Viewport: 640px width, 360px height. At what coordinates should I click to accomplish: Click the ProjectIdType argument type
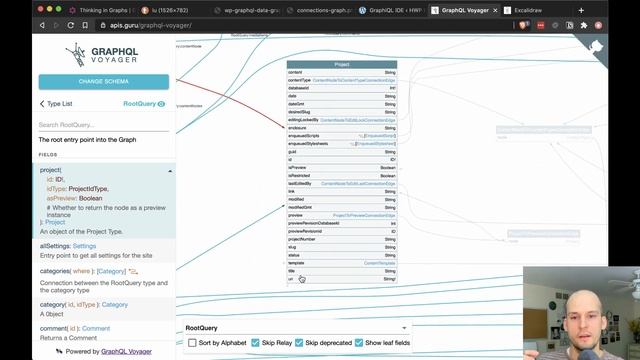pos(88,189)
